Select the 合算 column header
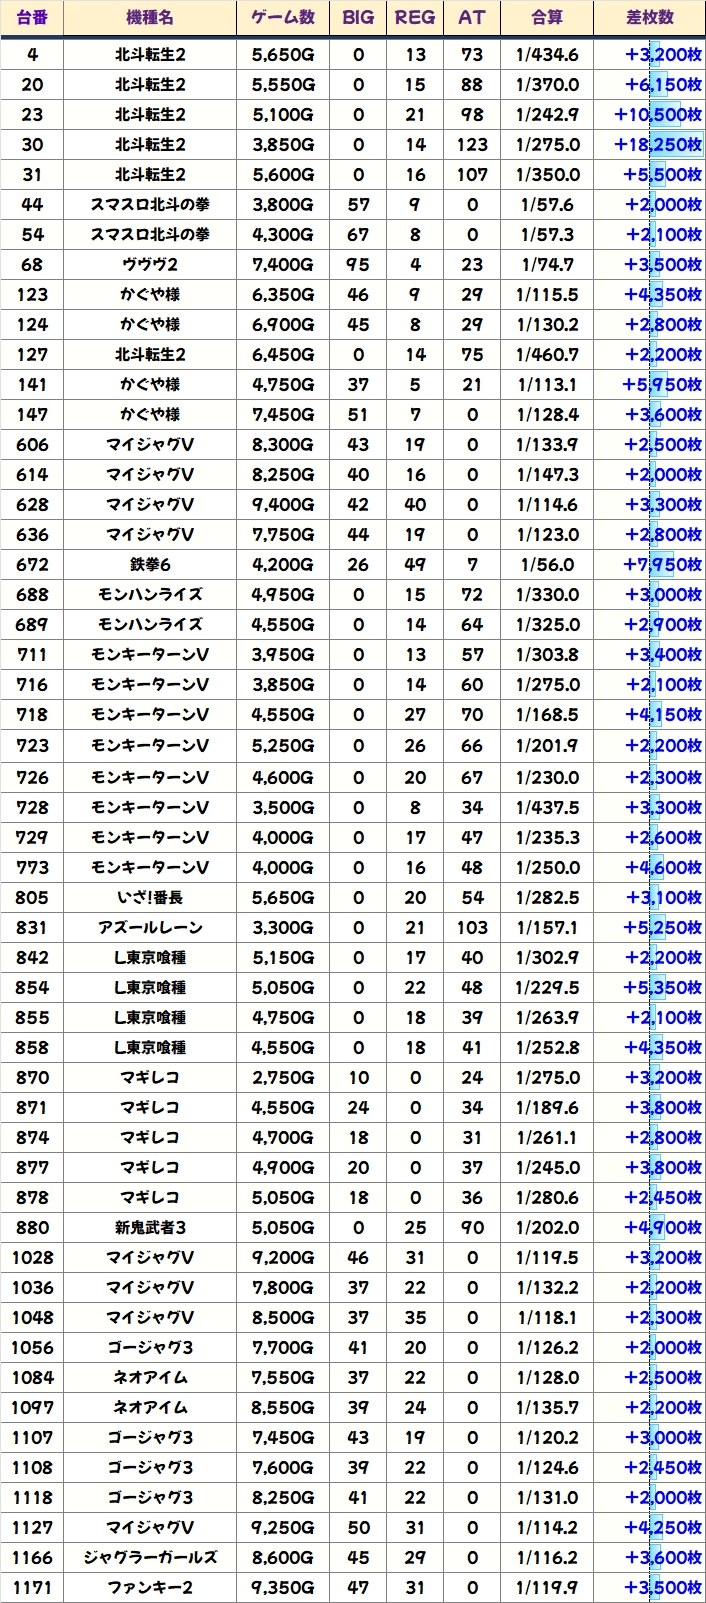 pyautogui.click(x=547, y=18)
